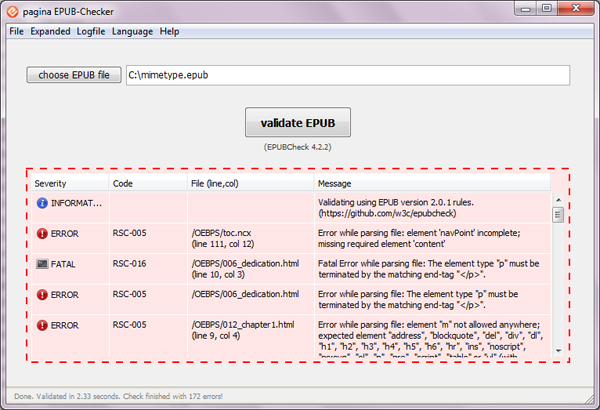This screenshot has width=600, height=410.
Task: Click the red error icon for toc.ncx row
Action: coord(42,234)
